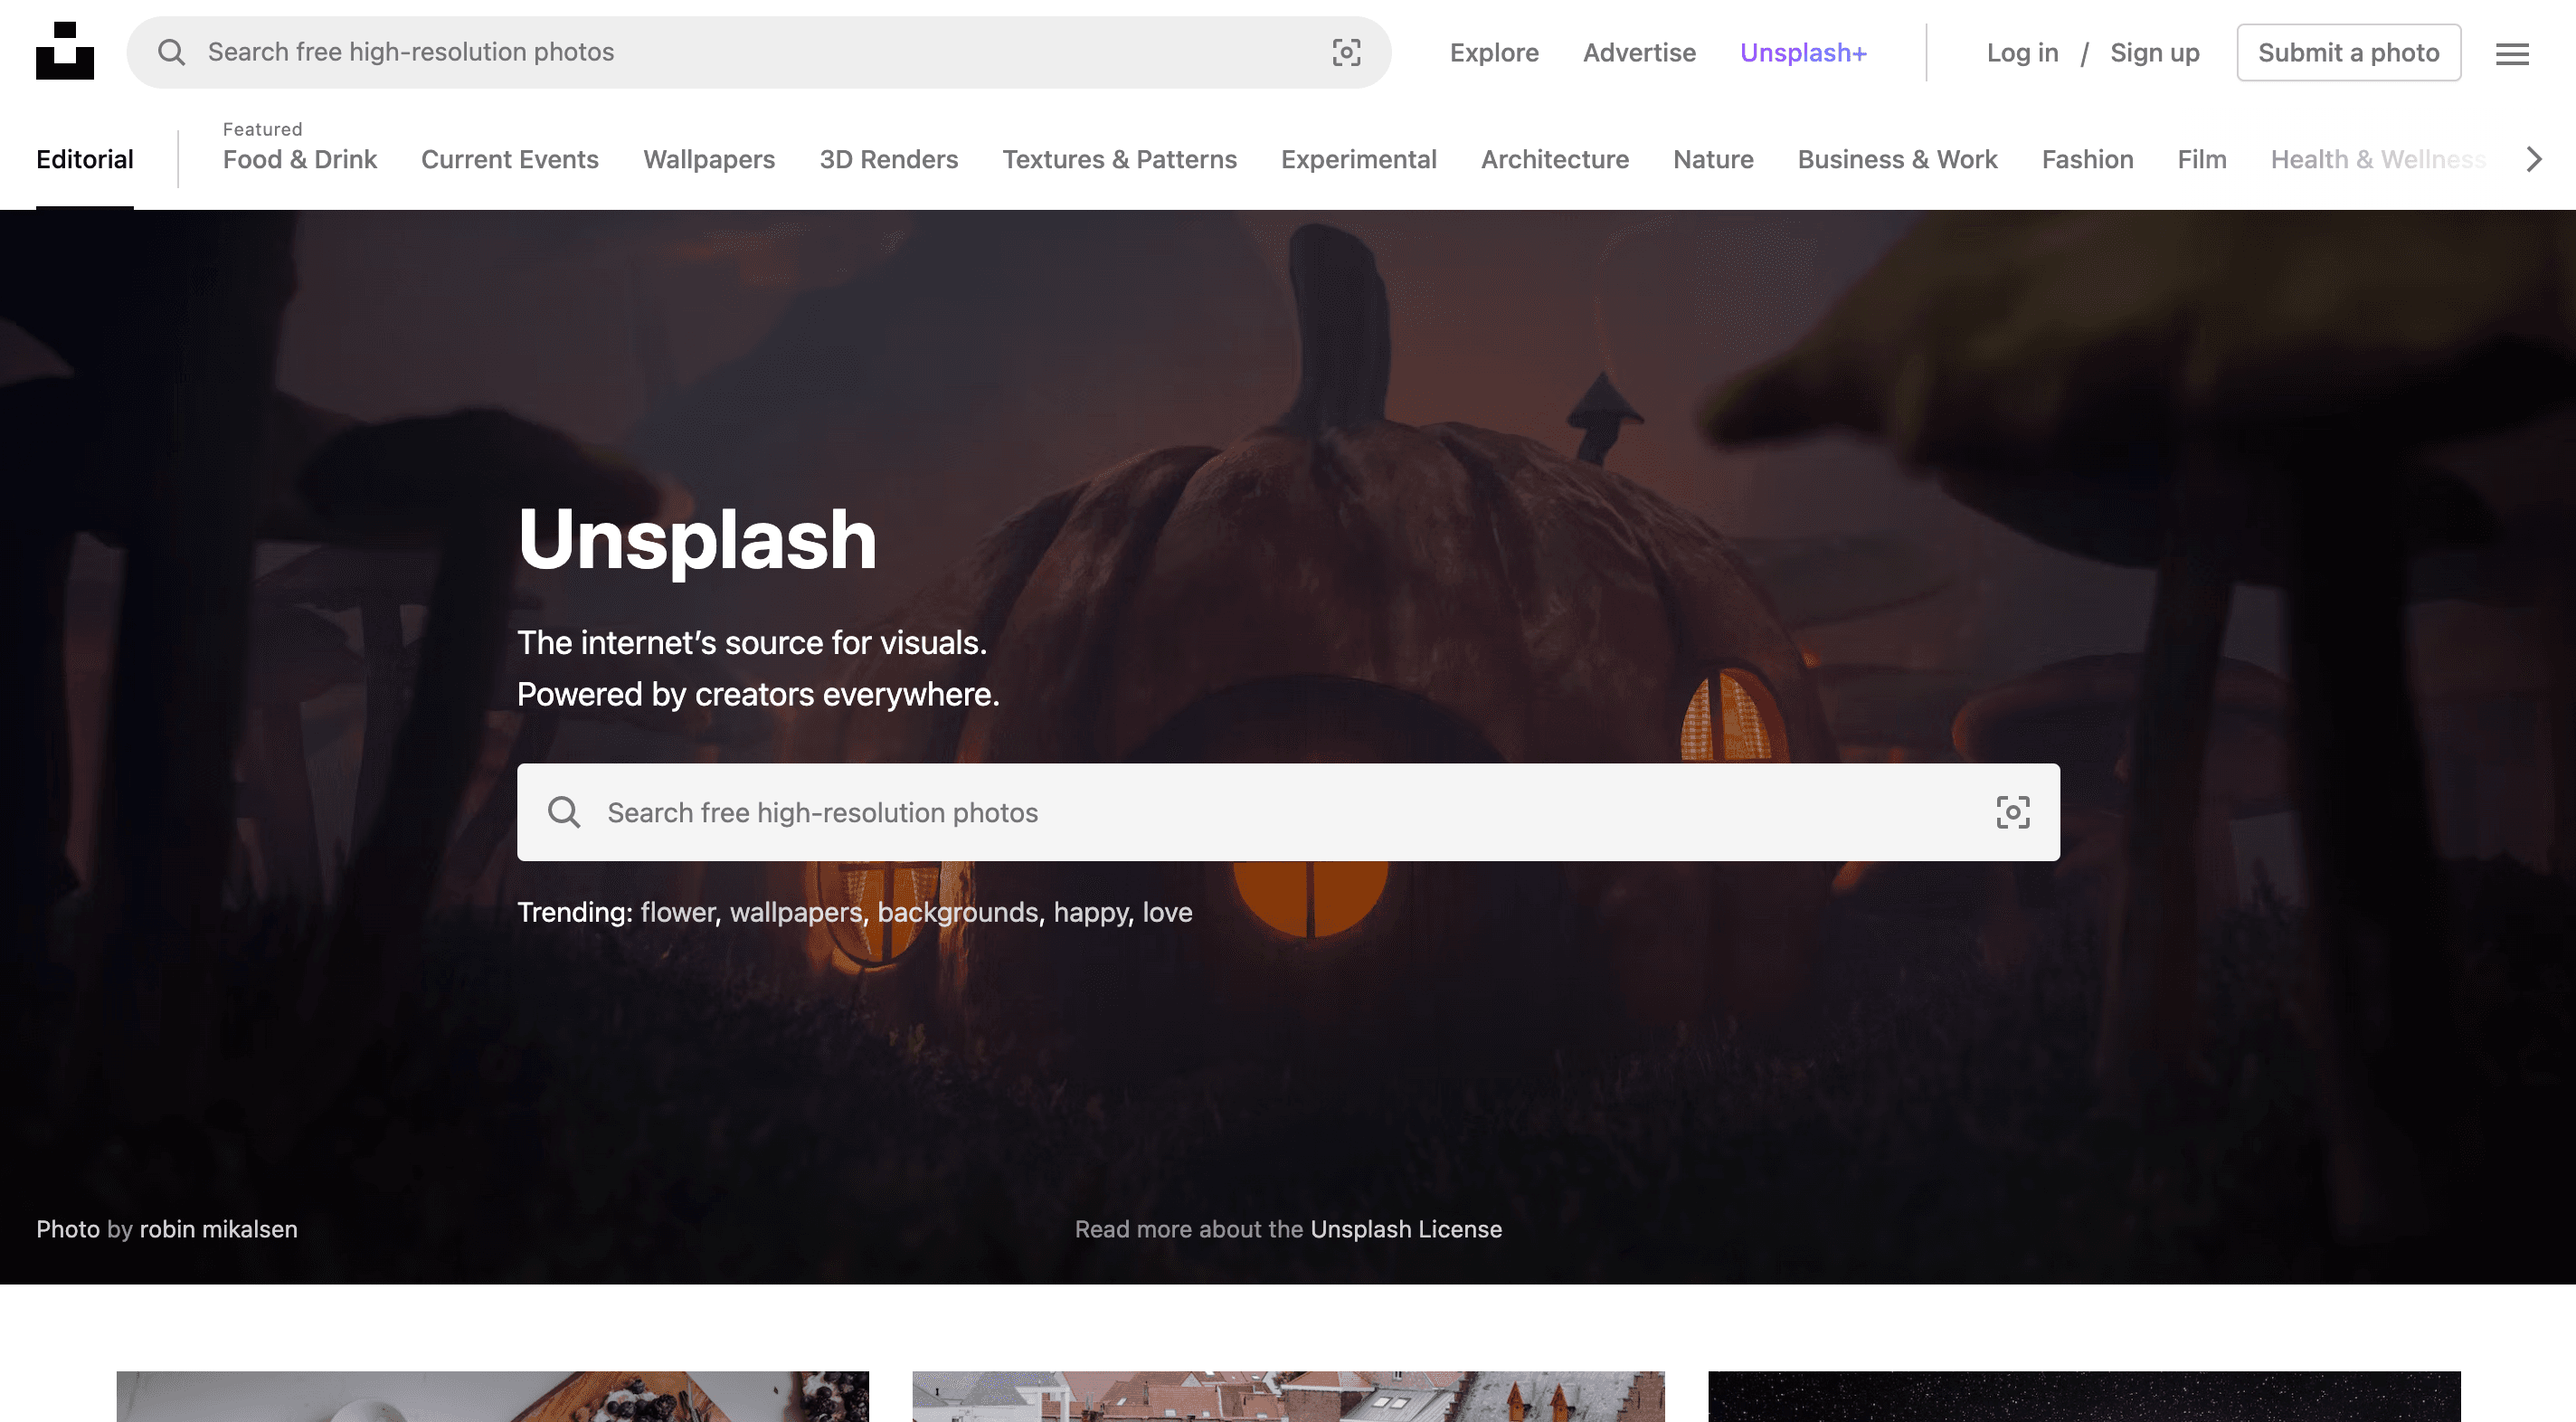Open the Architecture category
The image size is (2576, 1422).
point(1554,159)
